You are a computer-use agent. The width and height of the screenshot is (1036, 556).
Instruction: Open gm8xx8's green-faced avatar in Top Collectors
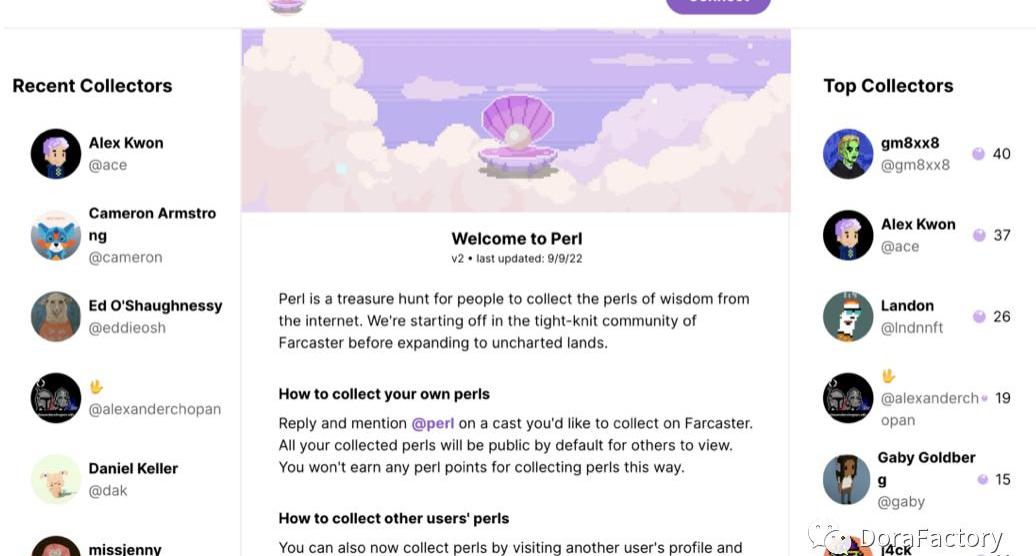coord(848,154)
